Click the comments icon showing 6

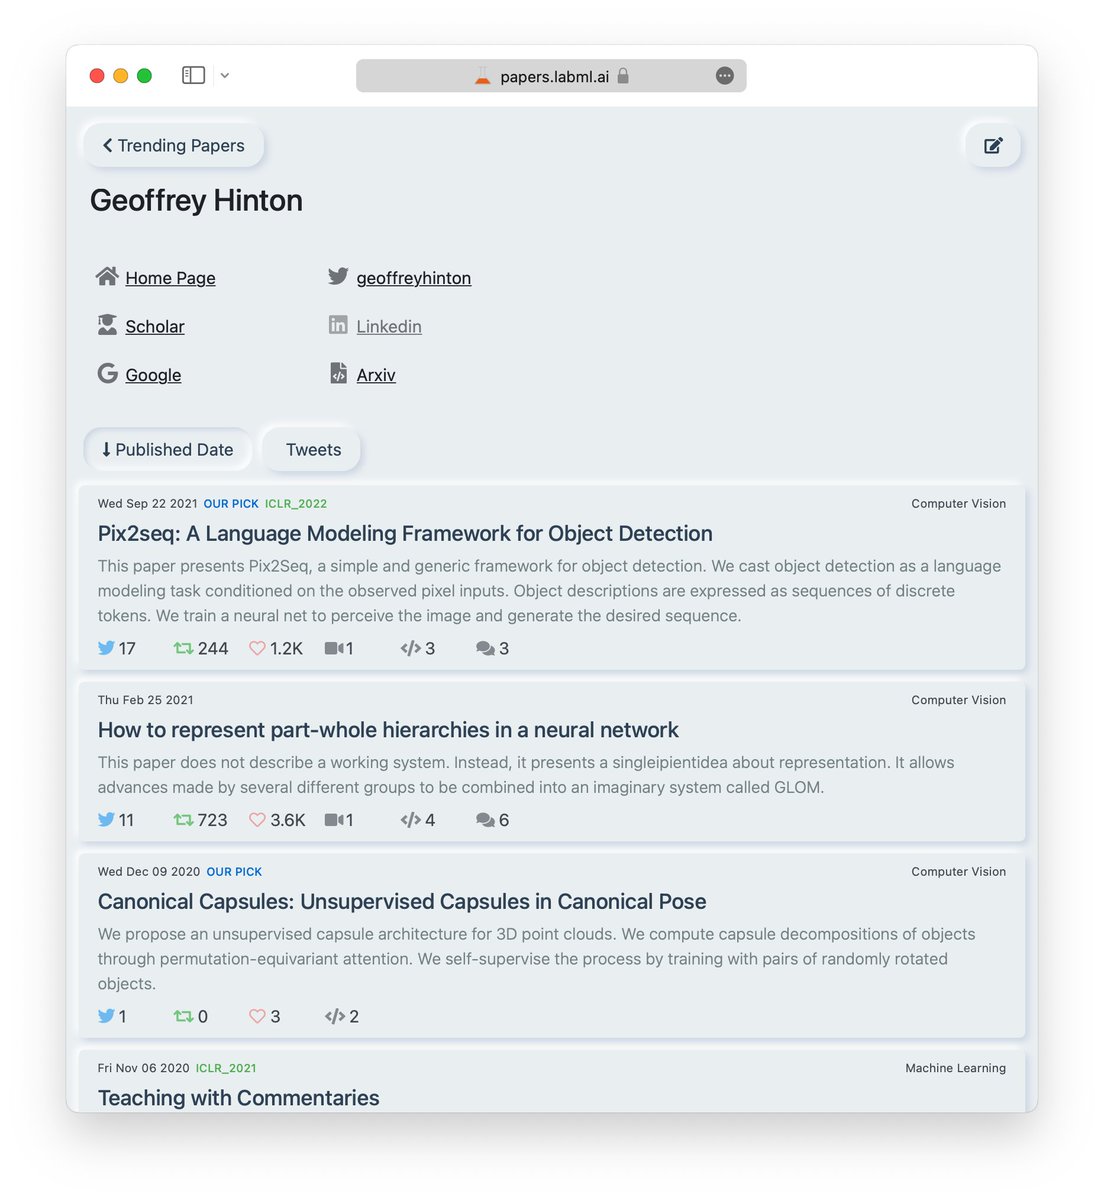click(485, 820)
